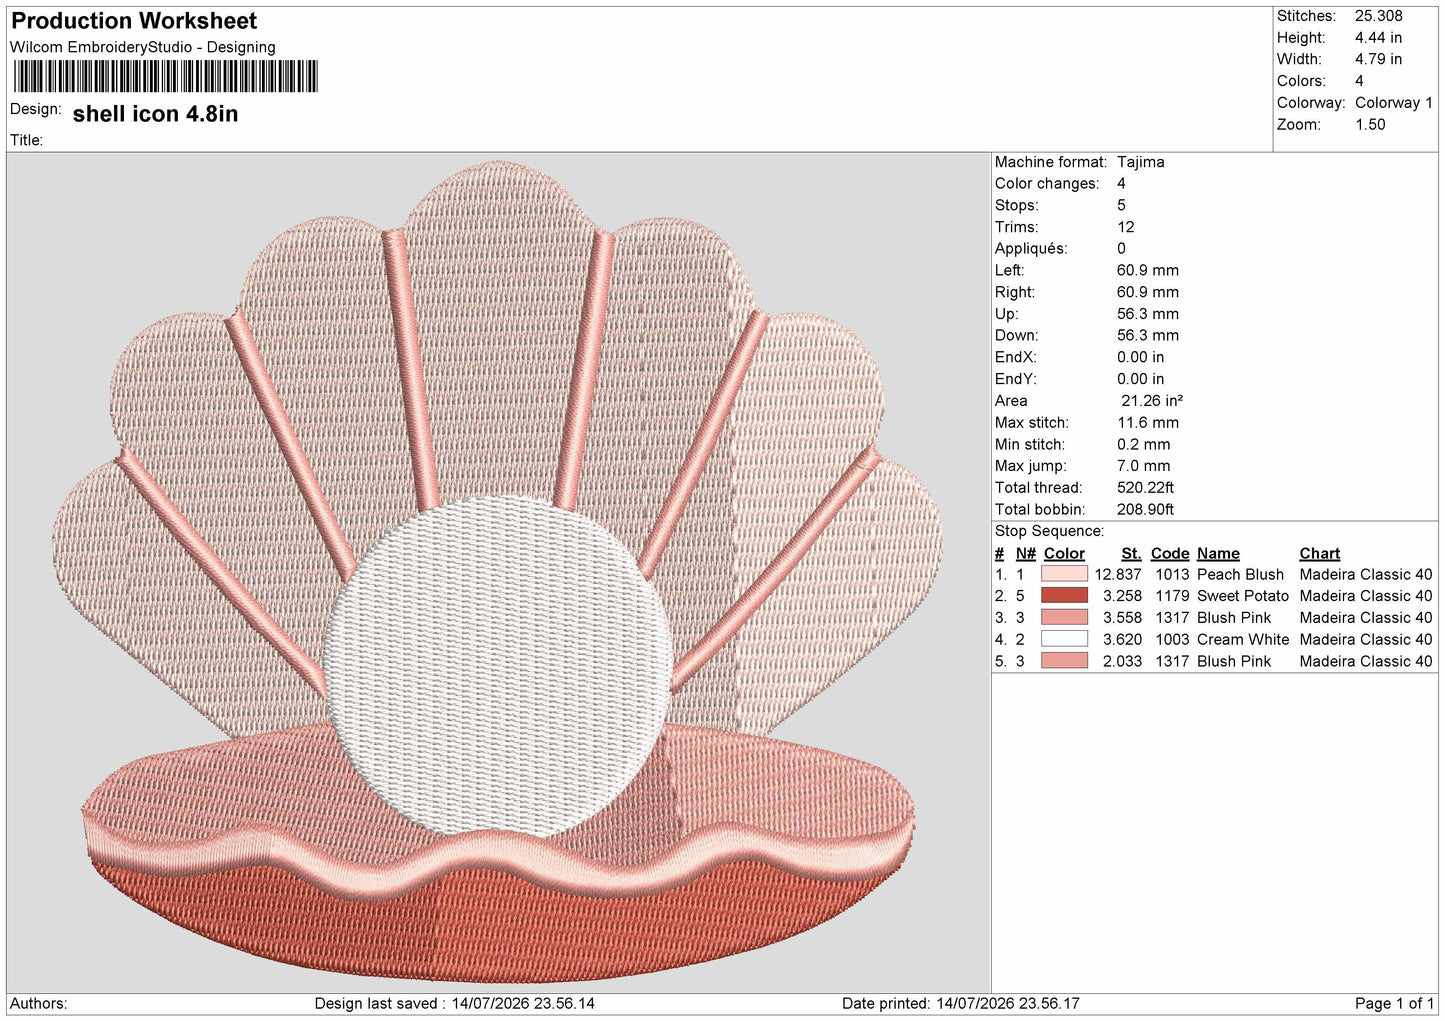
Task: Click the 'Appliqués:' label
Action: [1031, 249]
